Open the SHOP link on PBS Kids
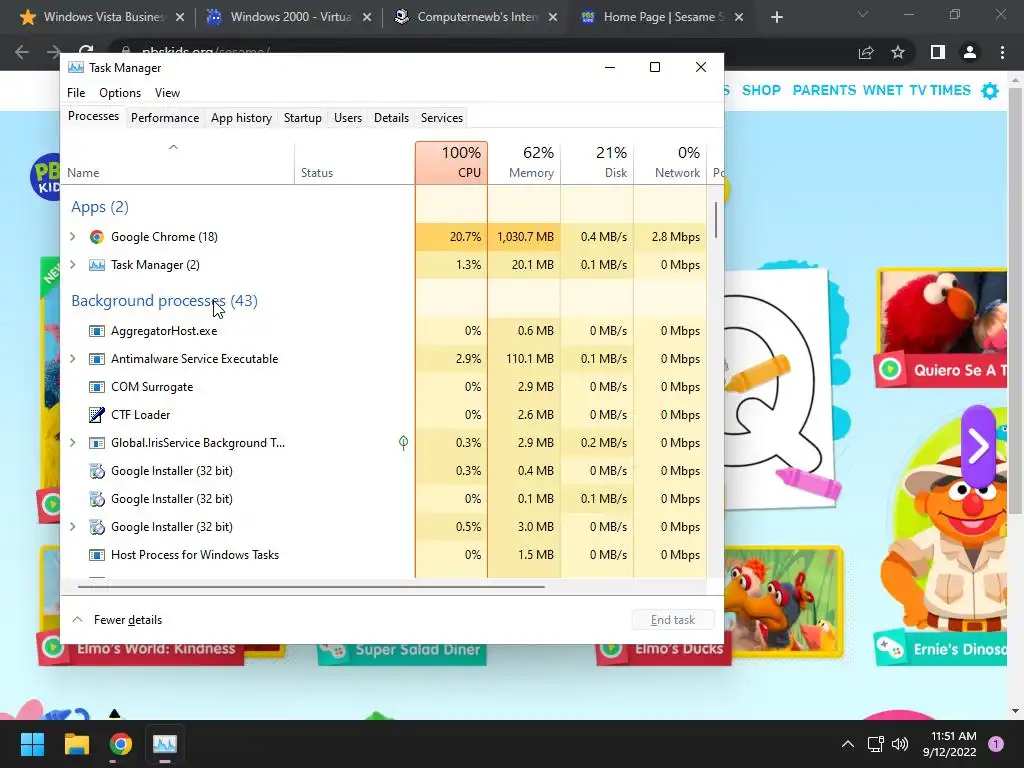This screenshot has width=1024, height=768. click(761, 91)
